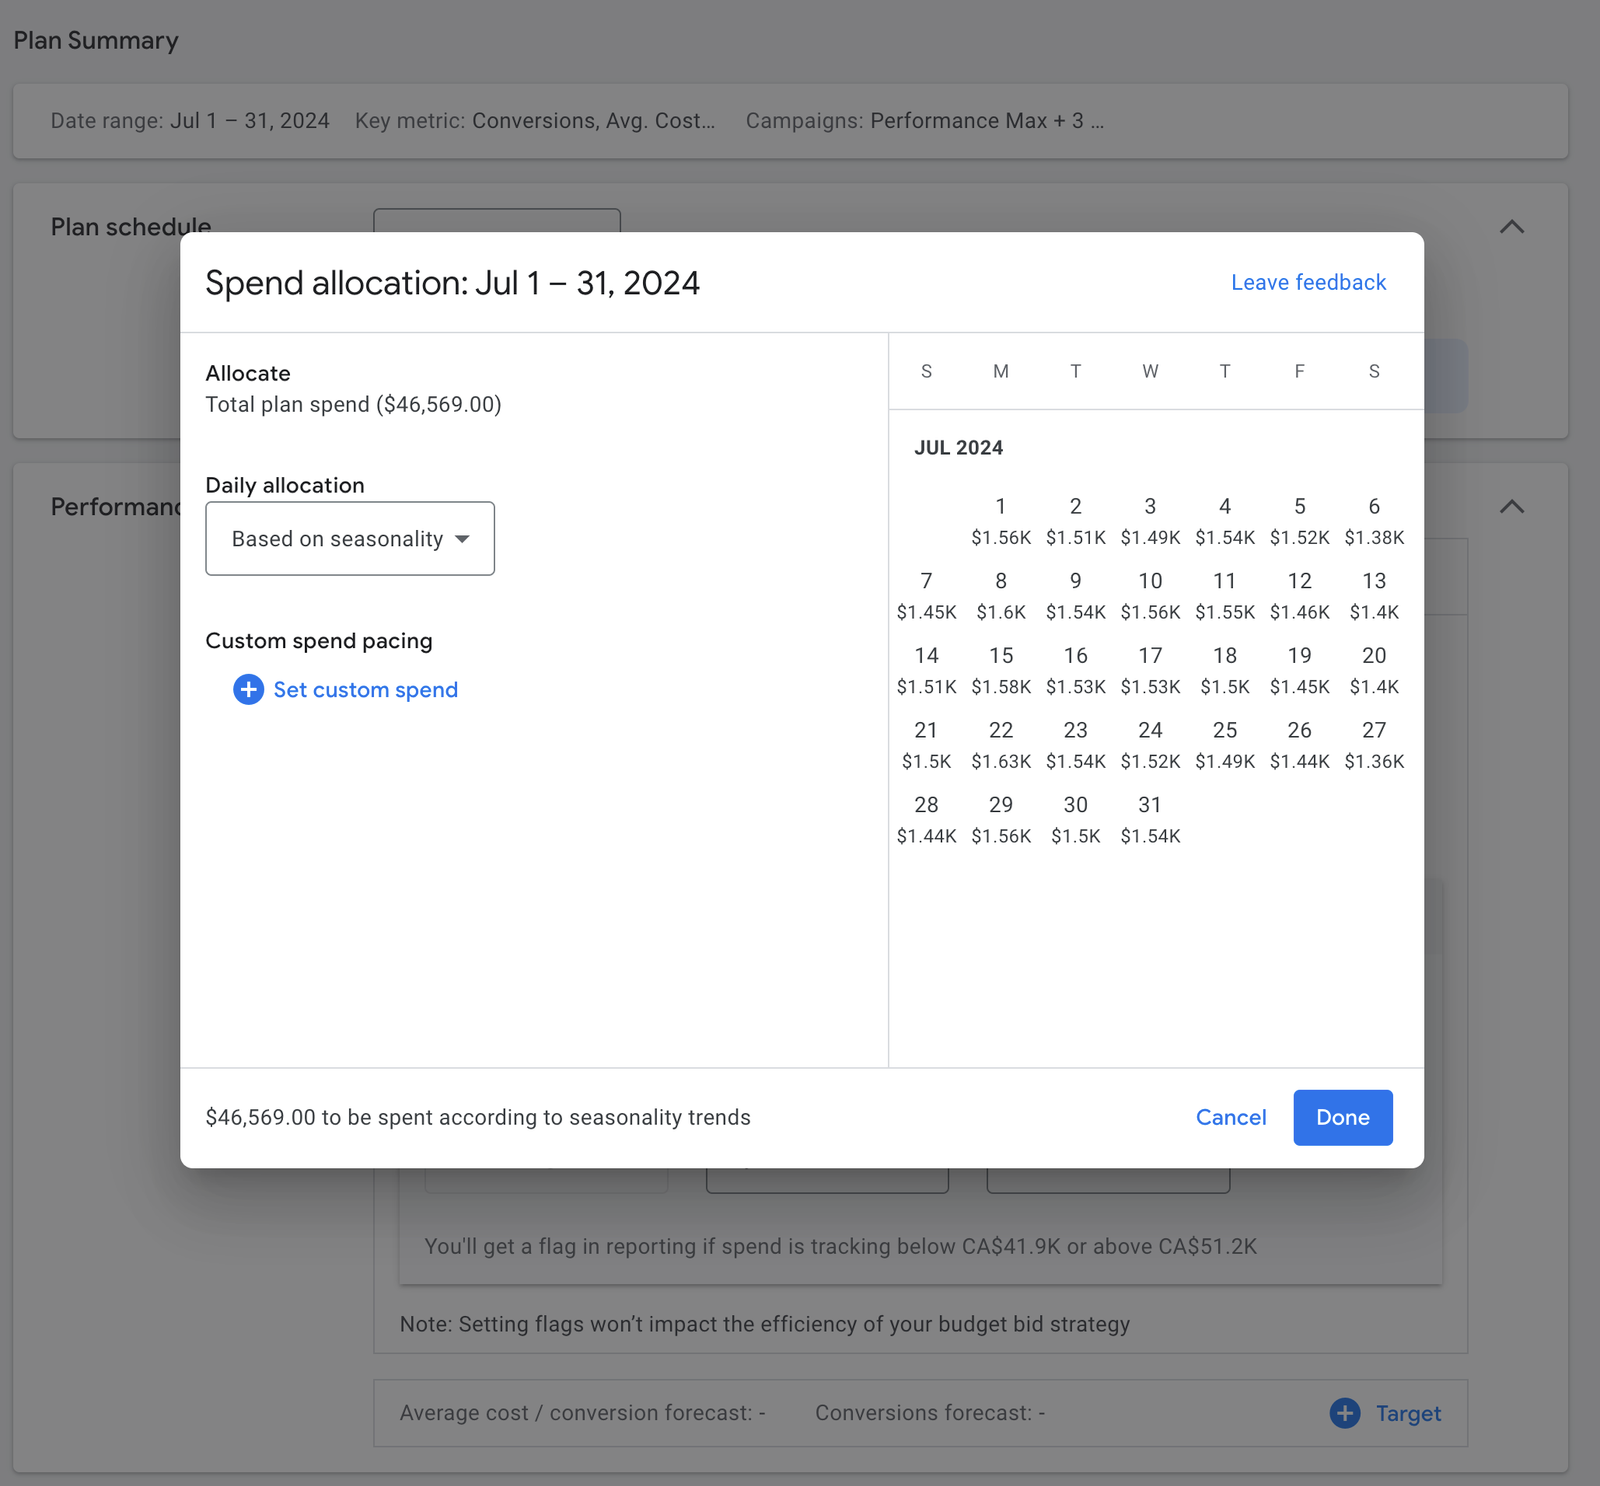Cancel the spend allocation dialog
This screenshot has height=1486, width=1600.
(x=1230, y=1117)
